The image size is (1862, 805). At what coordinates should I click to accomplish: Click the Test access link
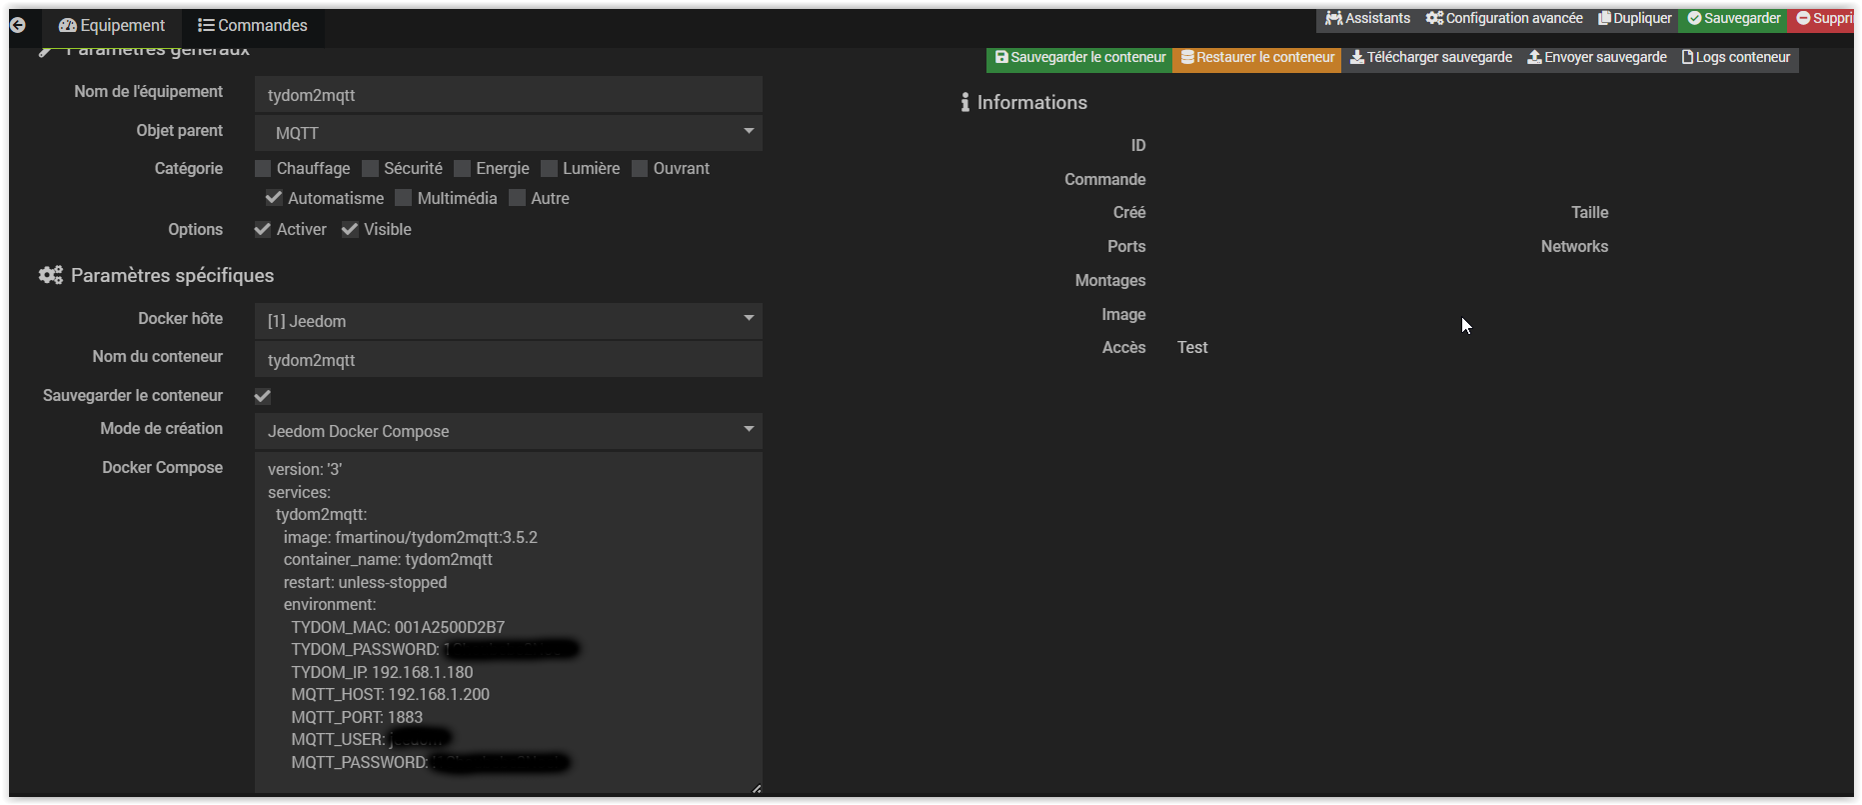pyautogui.click(x=1192, y=347)
